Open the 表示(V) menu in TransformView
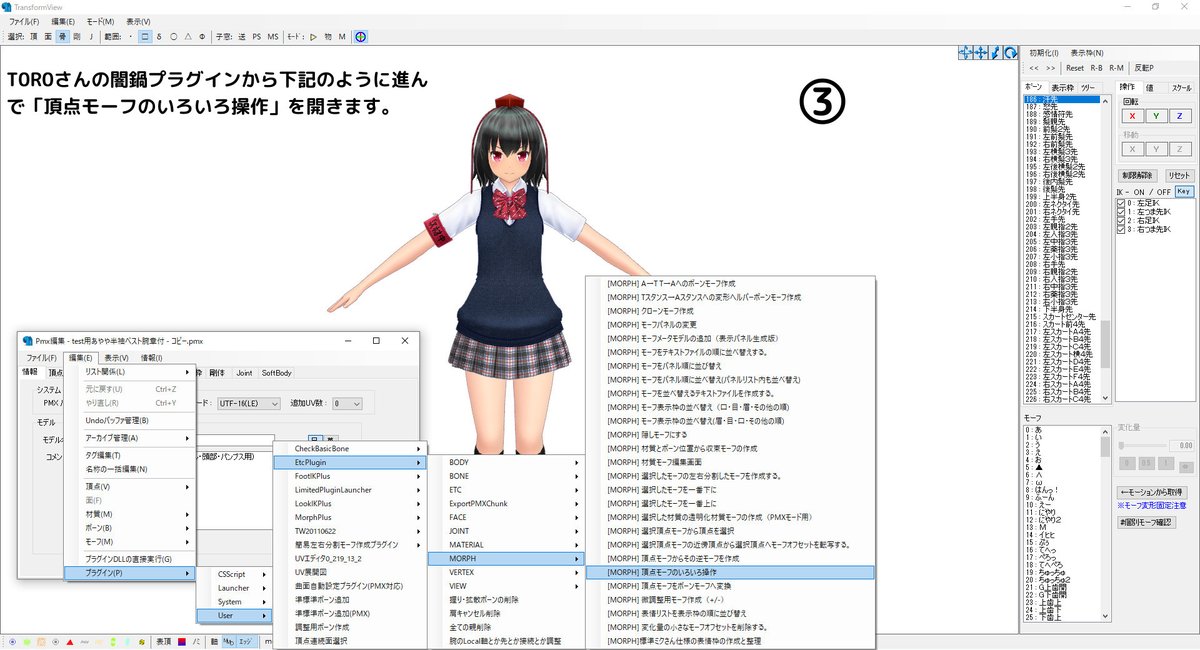1200x650 pixels. (x=140, y=20)
